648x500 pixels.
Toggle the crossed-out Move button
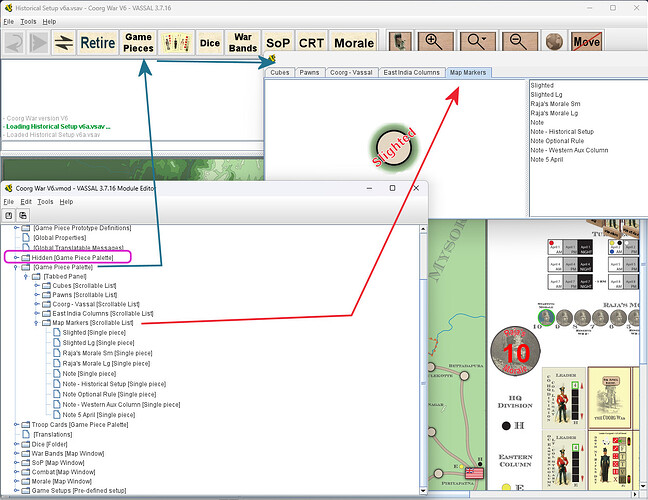click(x=586, y=41)
